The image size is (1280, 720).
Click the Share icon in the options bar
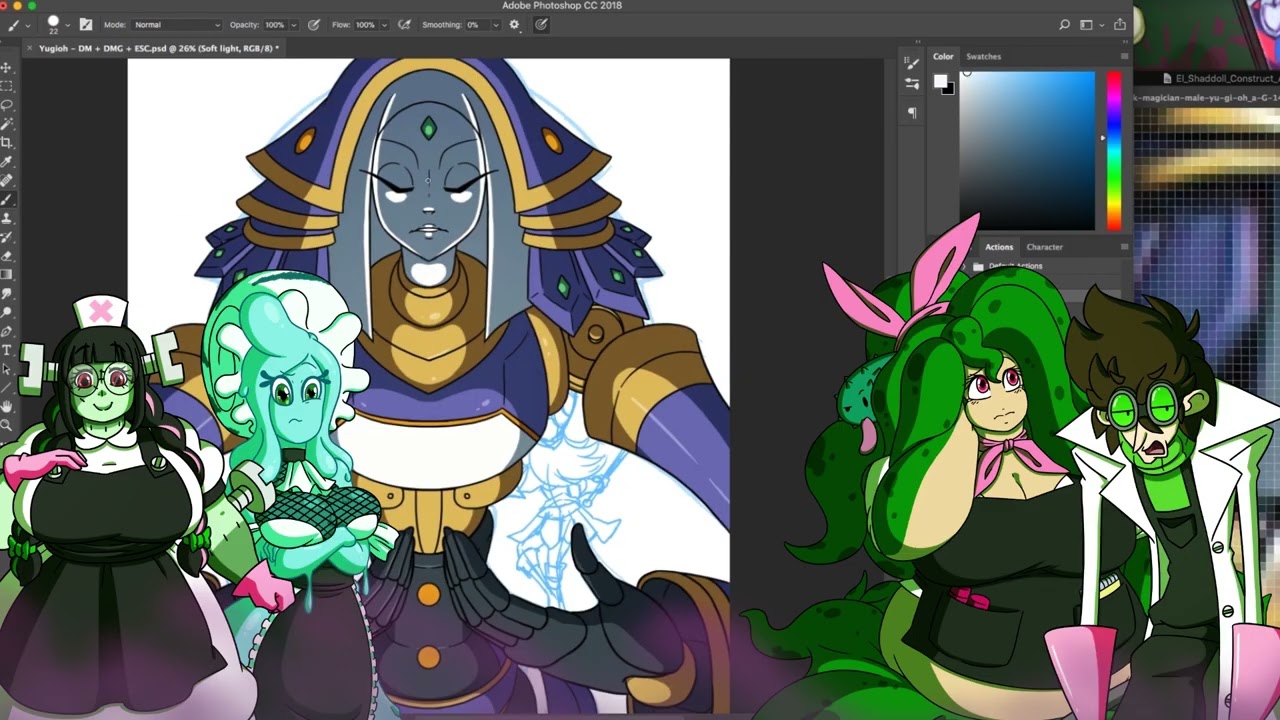pyautogui.click(x=1119, y=25)
